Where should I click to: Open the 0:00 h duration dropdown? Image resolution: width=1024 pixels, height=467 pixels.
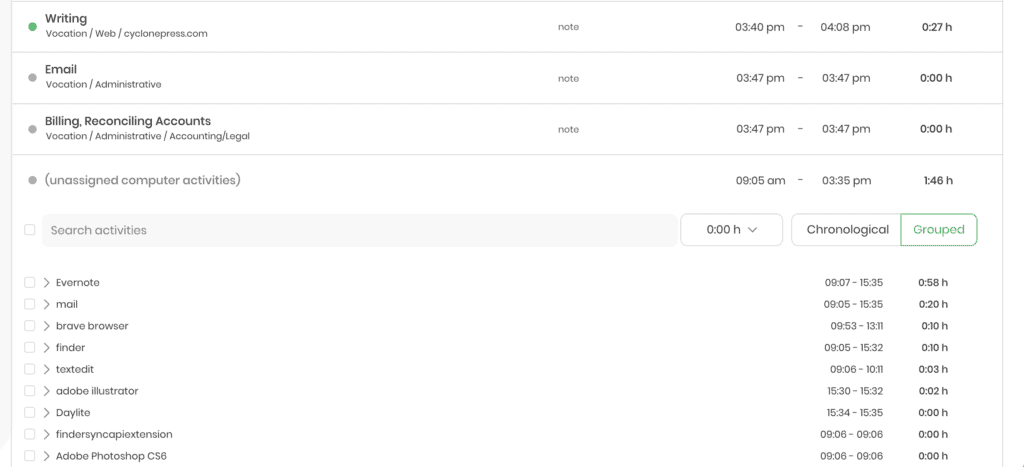coord(731,230)
